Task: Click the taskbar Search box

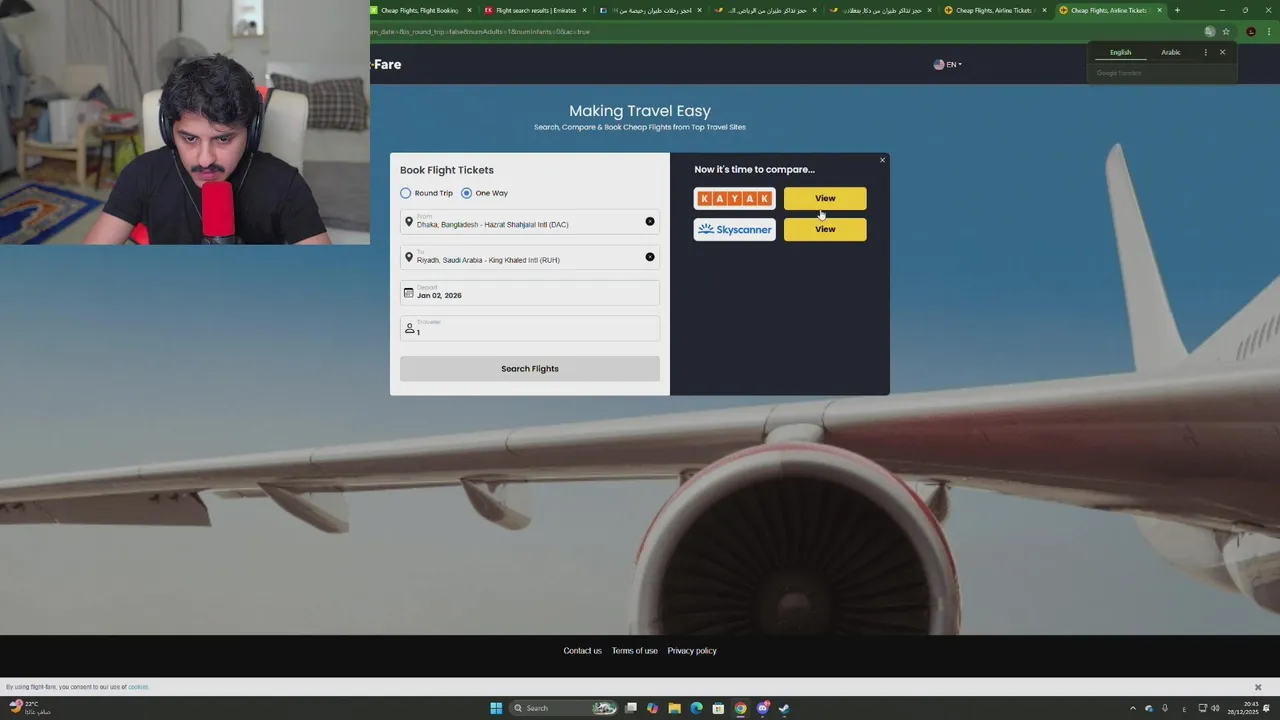Action: pyautogui.click(x=562, y=708)
